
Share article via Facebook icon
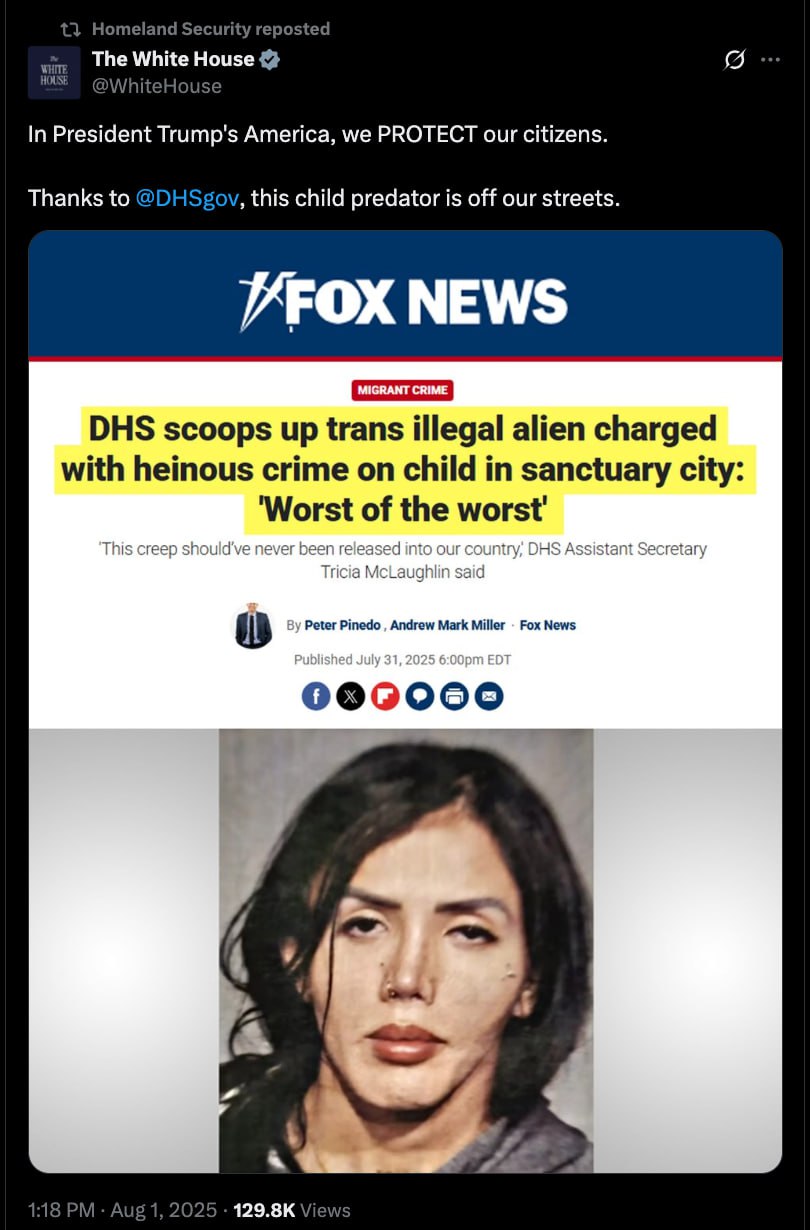316,695
